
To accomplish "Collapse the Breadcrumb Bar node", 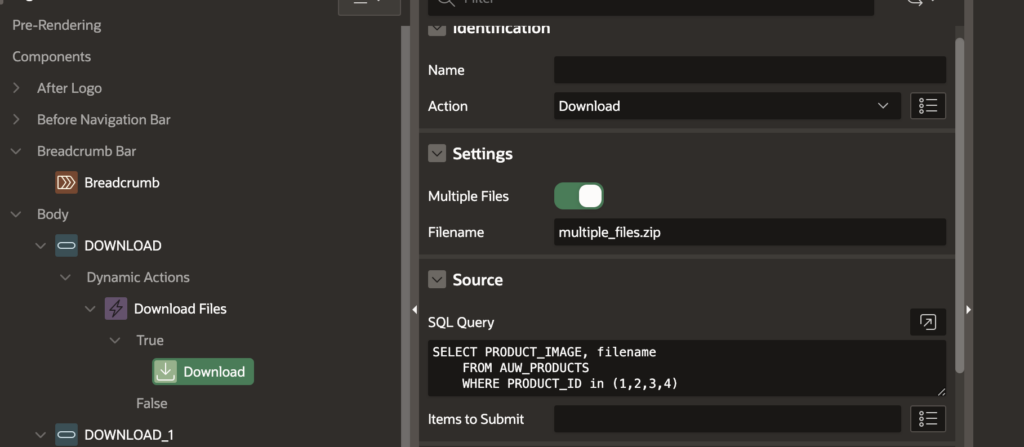I will [x=16, y=151].
